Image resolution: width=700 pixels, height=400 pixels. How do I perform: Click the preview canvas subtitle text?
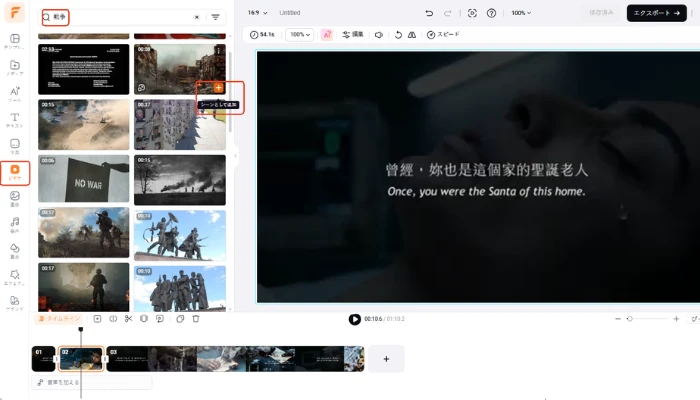pyautogui.click(x=486, y=180)
